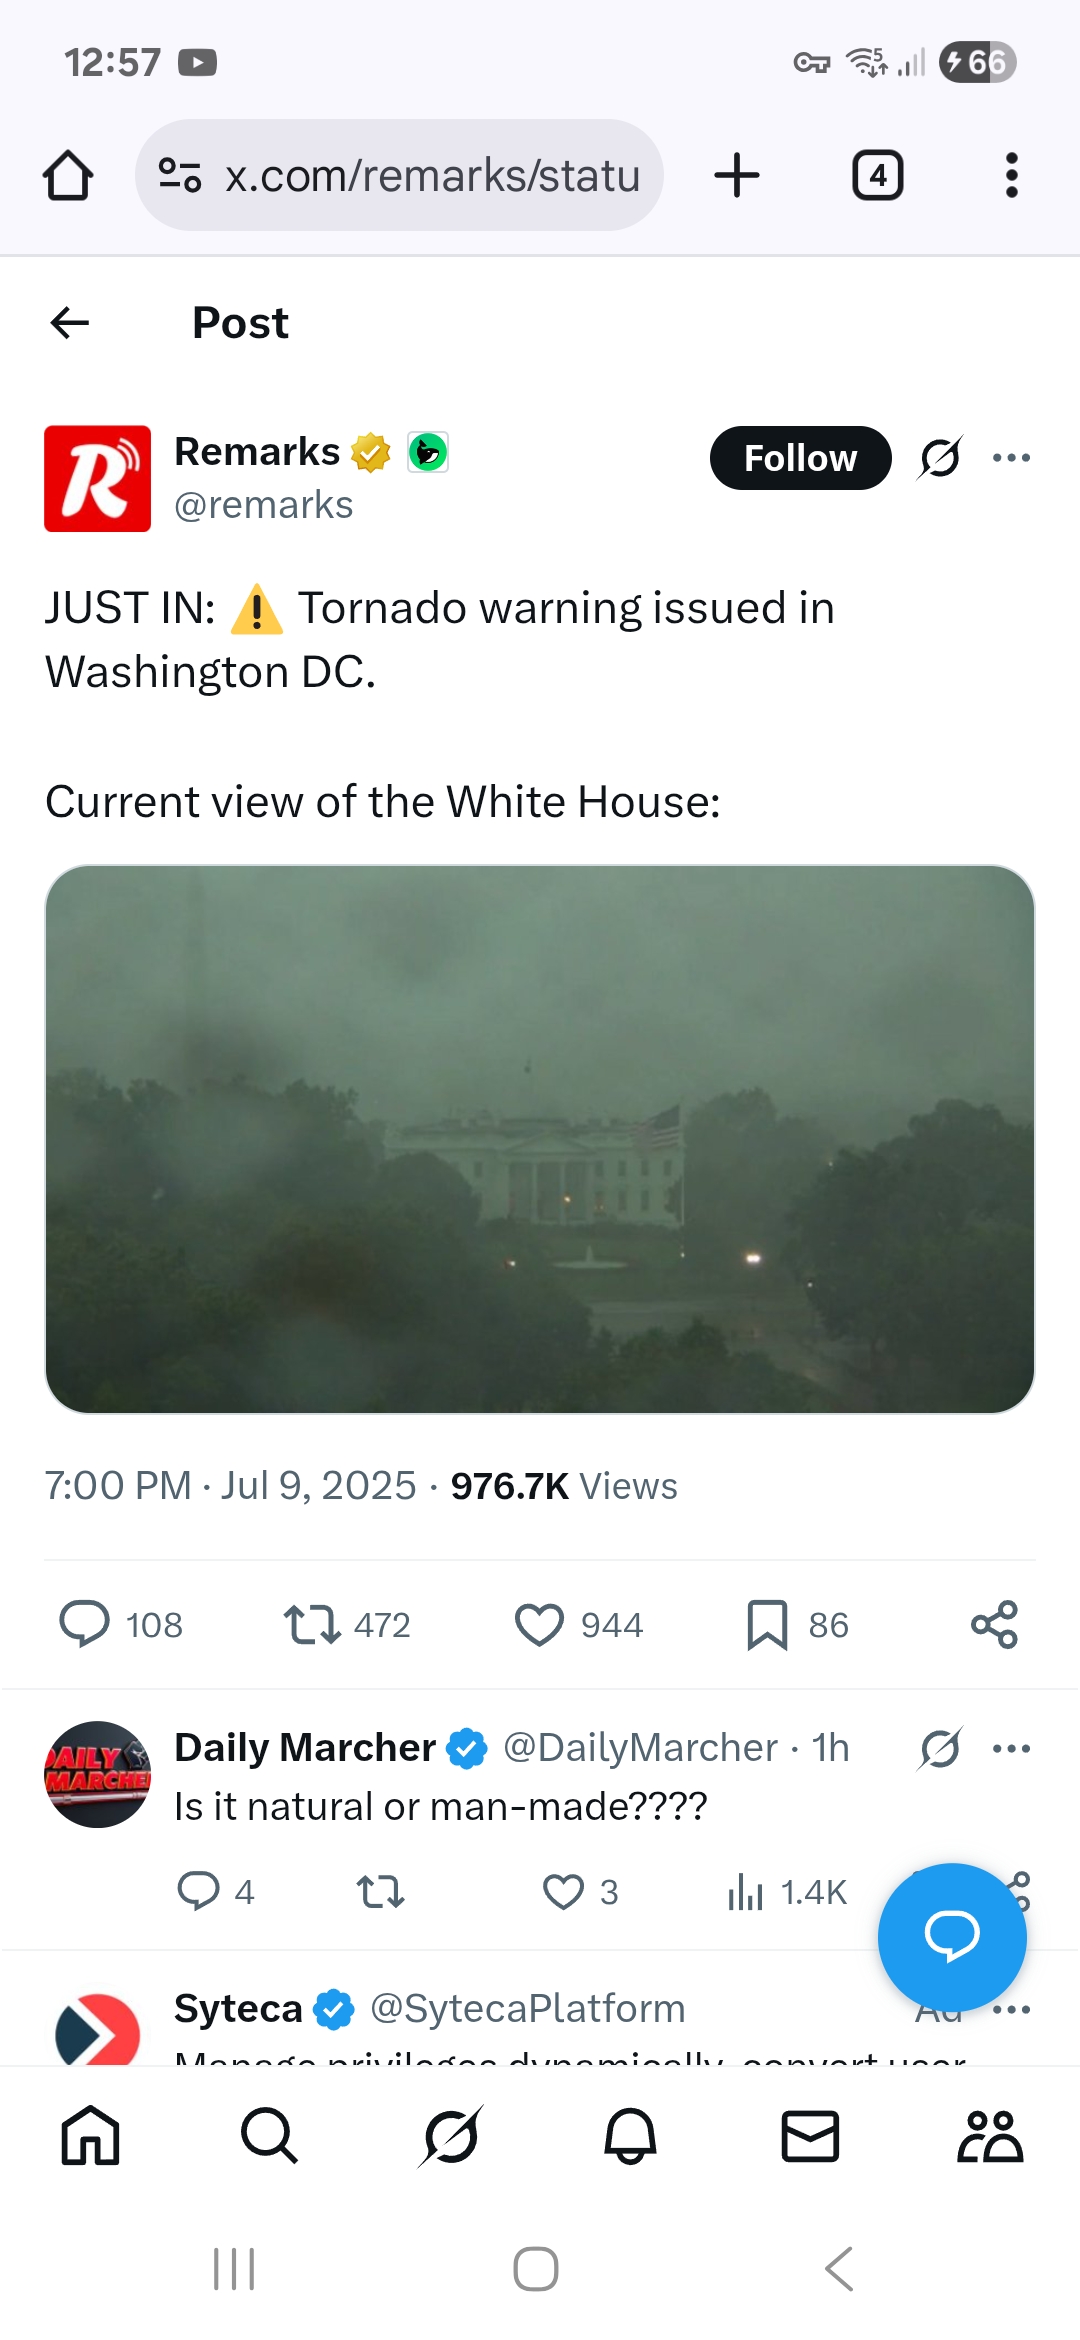This screenshot has height=2340, width=1080.
Task: Open browser home page
Action: tap(68, 176)
